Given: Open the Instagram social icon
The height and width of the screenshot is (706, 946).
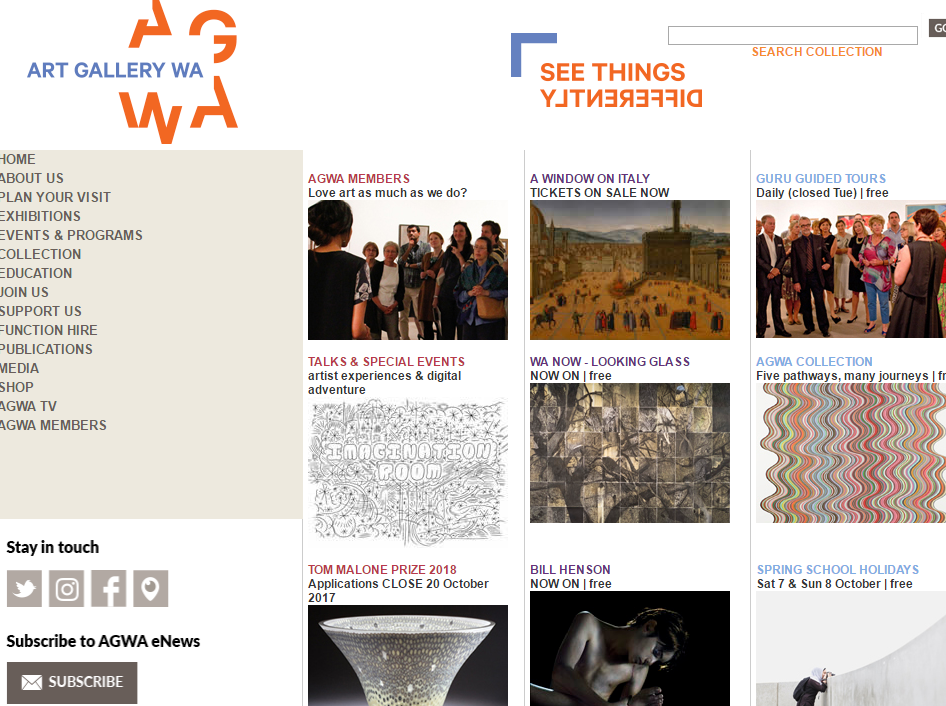Looking at the screenshot, I should (66, 588).
